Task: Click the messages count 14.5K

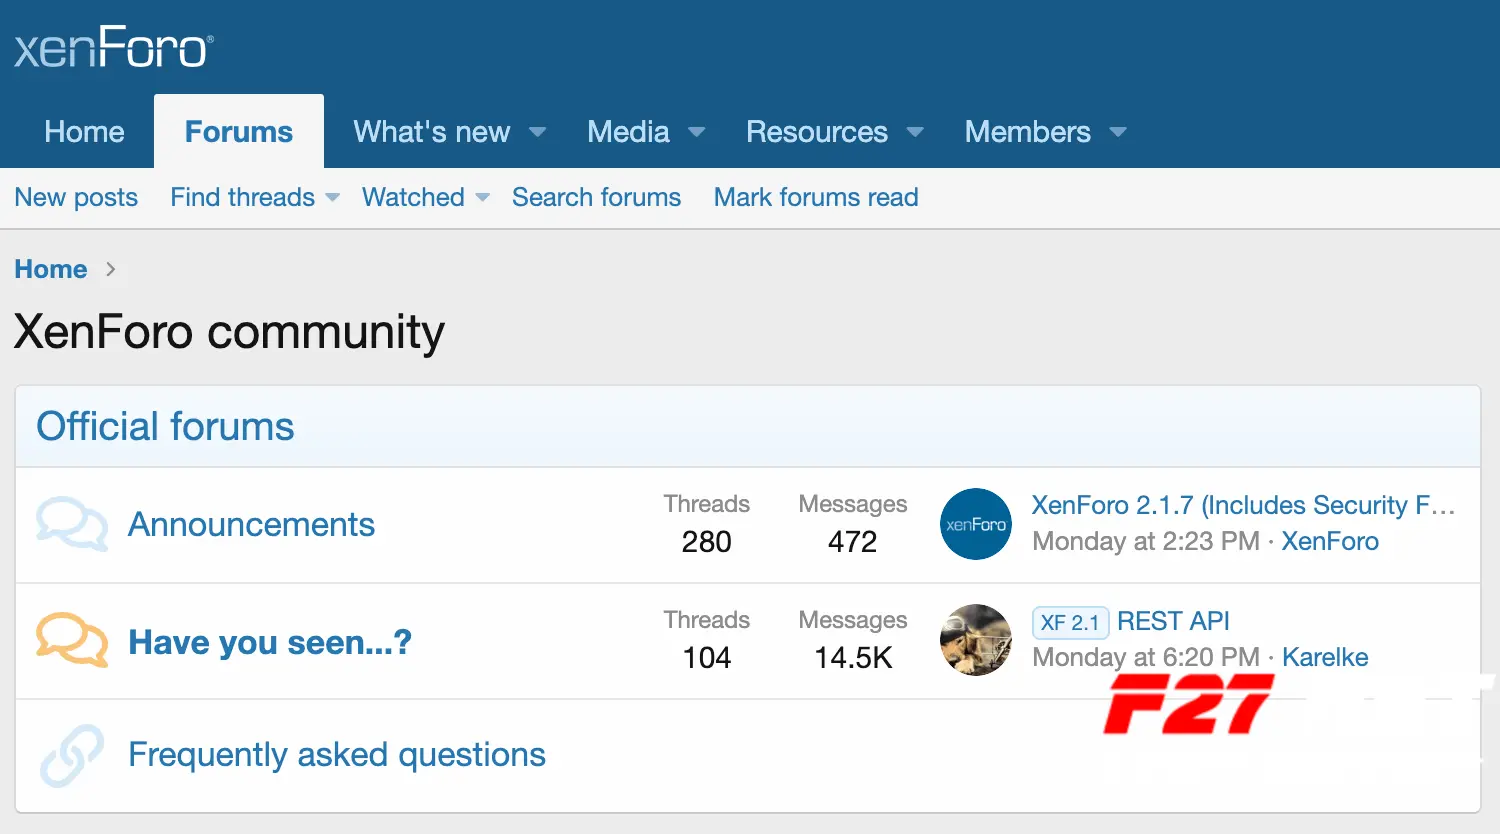Action: (853, 657)
